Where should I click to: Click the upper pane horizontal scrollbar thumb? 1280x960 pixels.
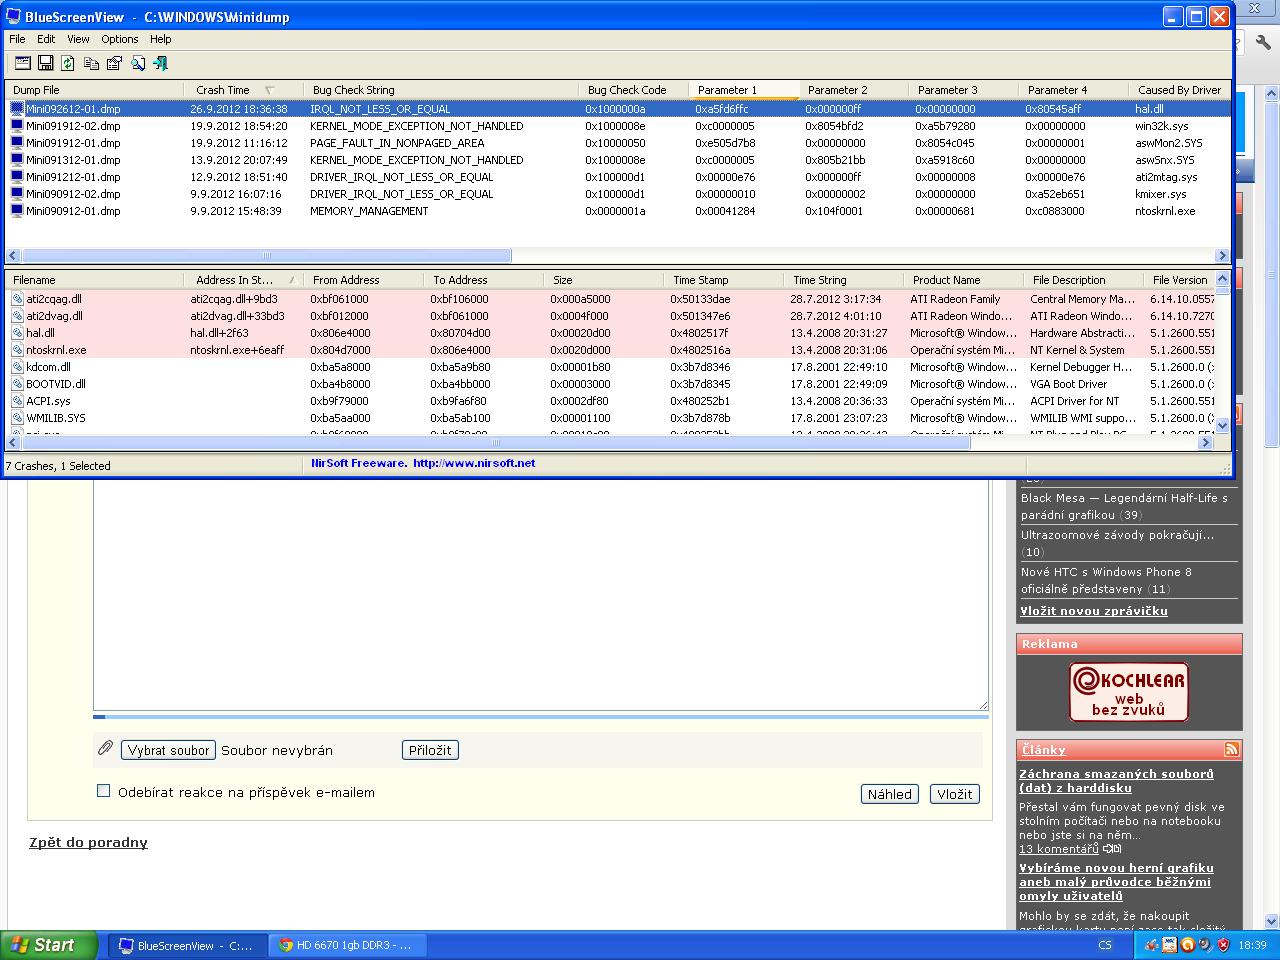pos(265,255)
